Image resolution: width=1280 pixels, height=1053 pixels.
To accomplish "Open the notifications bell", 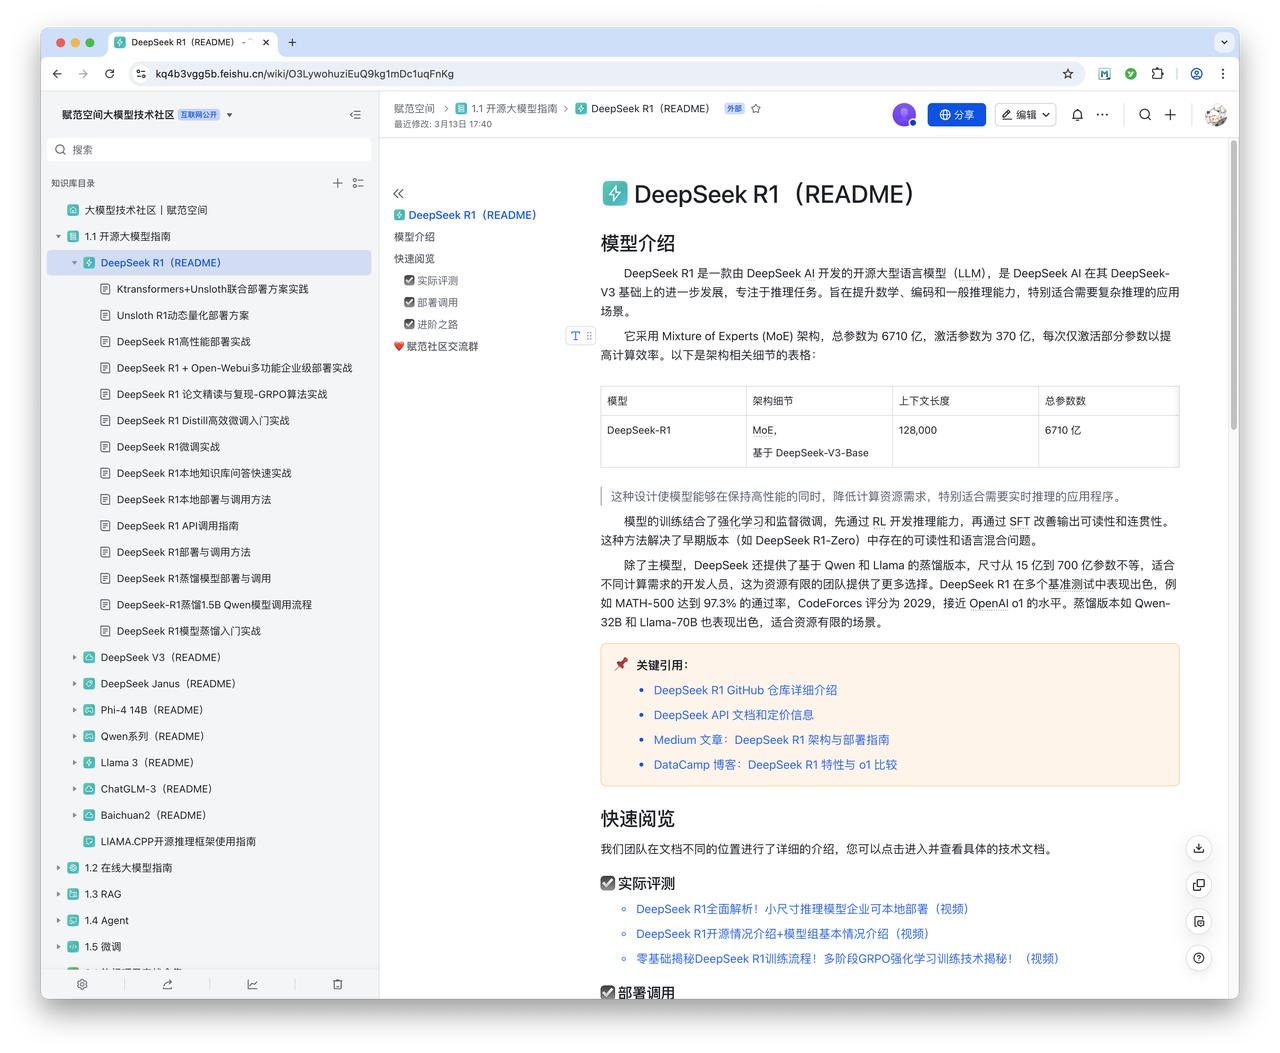I will 1077,115.
